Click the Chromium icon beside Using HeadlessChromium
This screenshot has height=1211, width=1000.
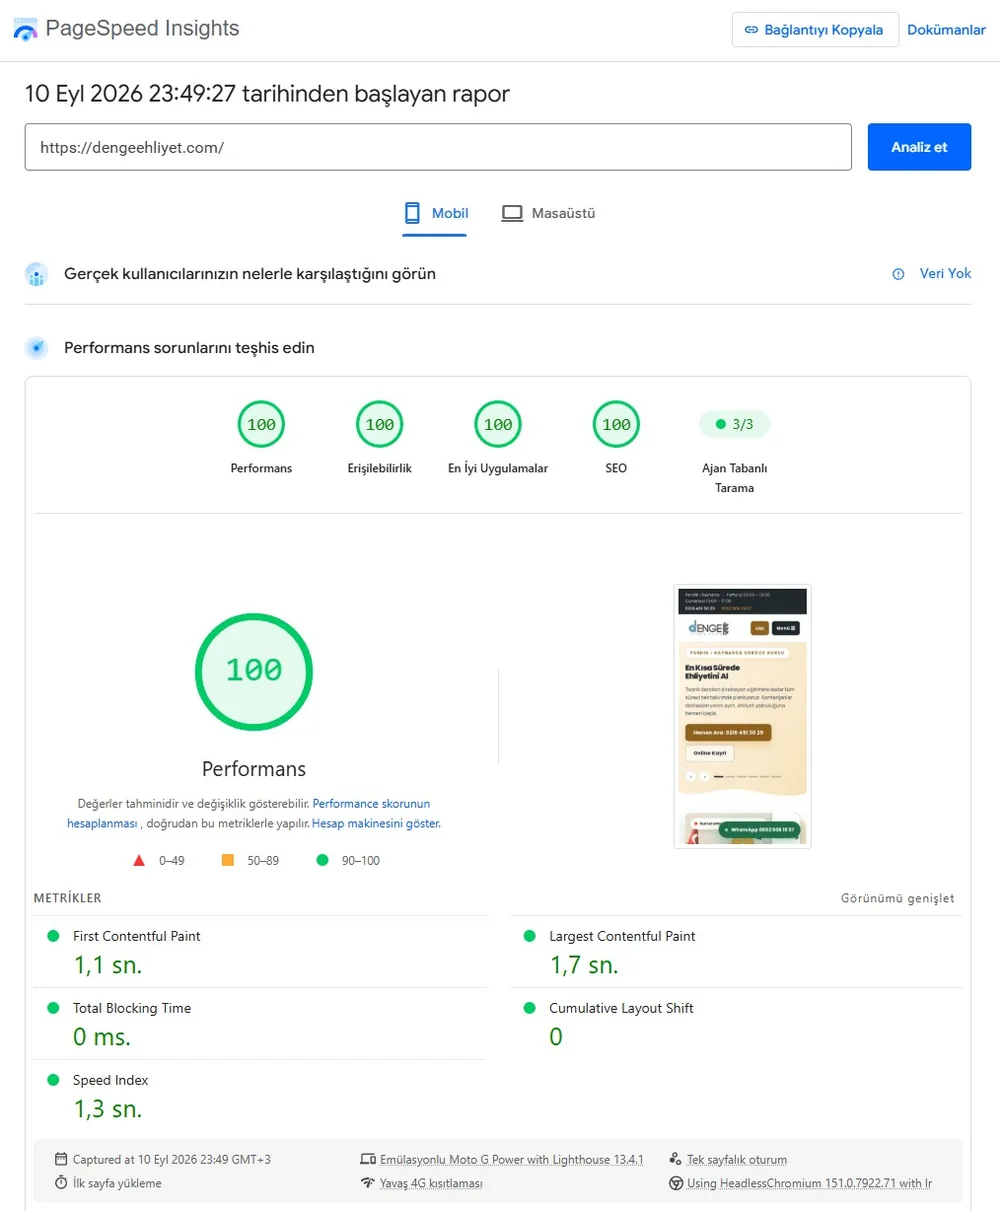pyautogui.click(x=676, y=1183)
